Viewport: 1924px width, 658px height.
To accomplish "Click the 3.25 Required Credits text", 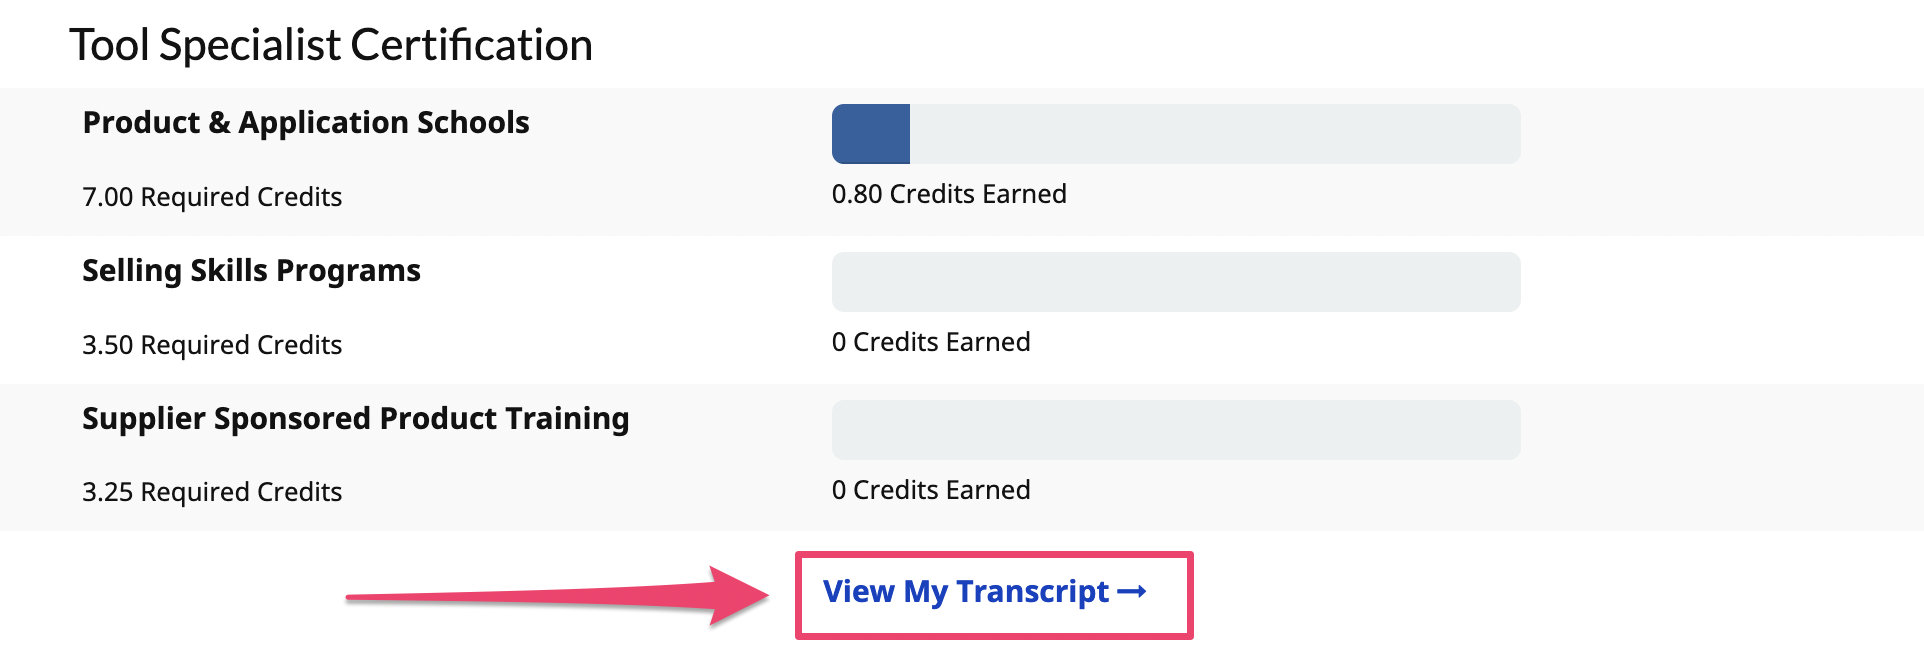I will click(x=212, y=492).
